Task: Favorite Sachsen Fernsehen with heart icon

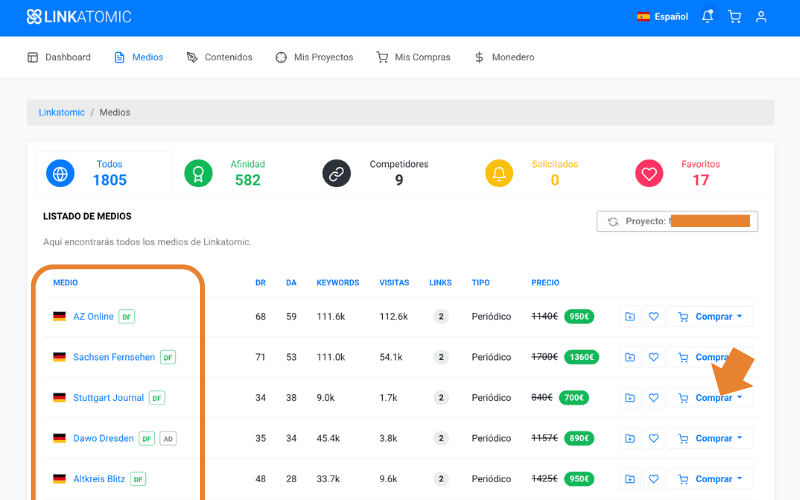Action: click(x=654, y=357)
